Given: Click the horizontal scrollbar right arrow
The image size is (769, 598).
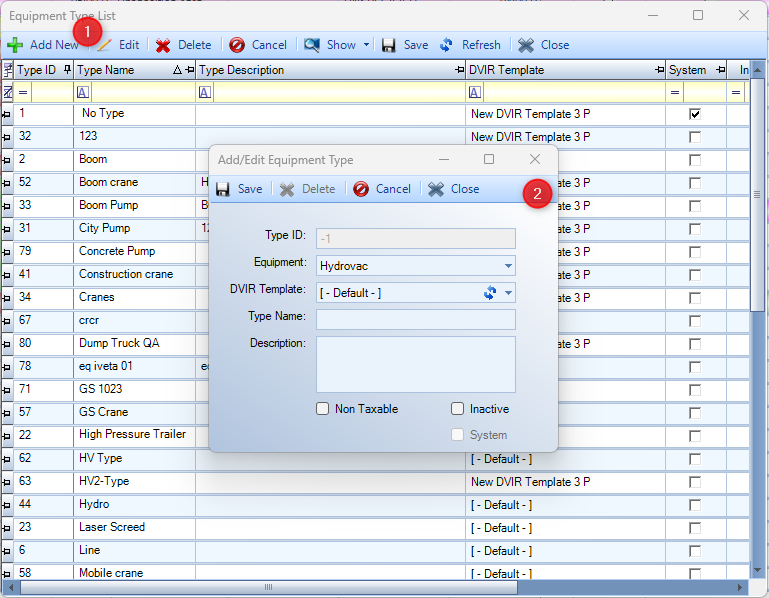Looking at the screenshot, I should tap(741, 587).
